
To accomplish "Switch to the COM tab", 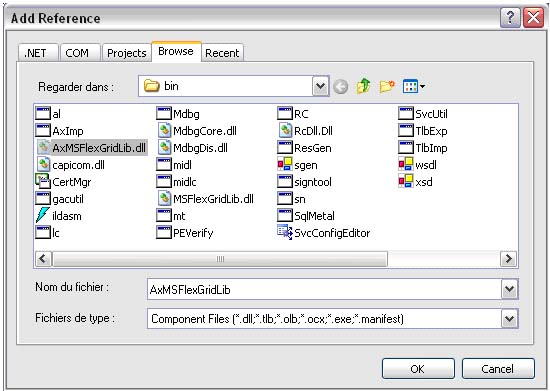I will 80,53.
